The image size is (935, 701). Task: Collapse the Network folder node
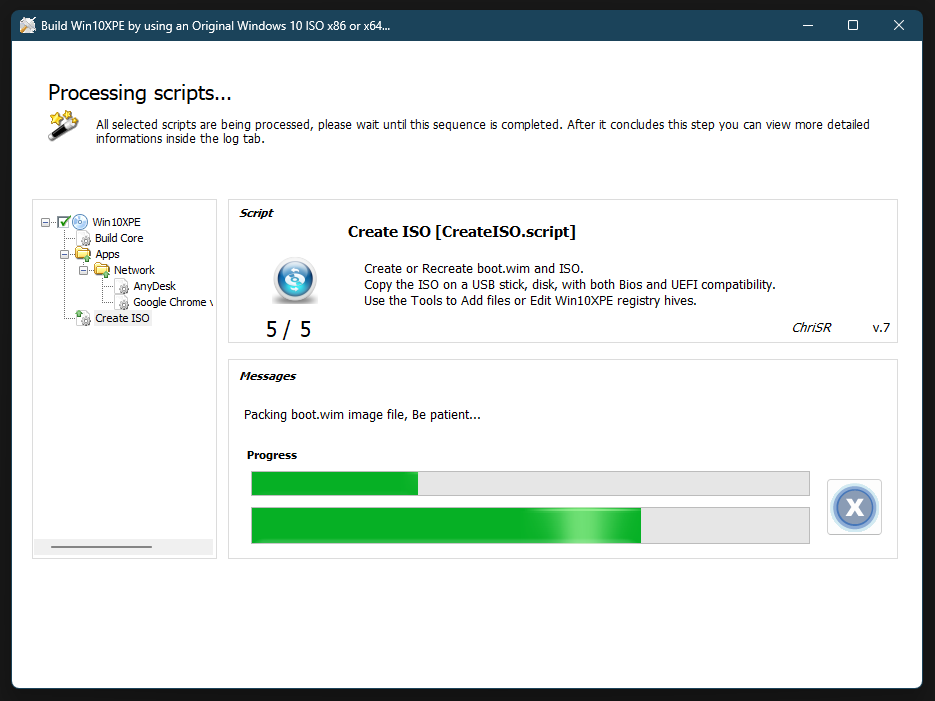(83, 271)
